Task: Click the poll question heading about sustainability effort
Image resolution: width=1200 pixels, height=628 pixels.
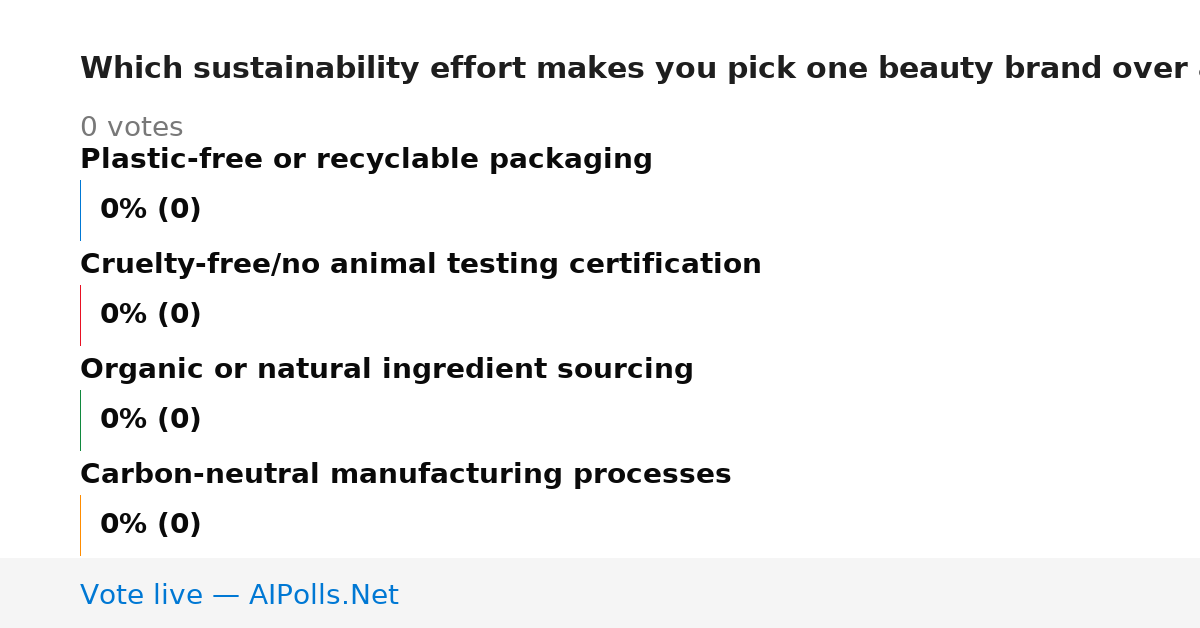Action: tap(640, 69)
